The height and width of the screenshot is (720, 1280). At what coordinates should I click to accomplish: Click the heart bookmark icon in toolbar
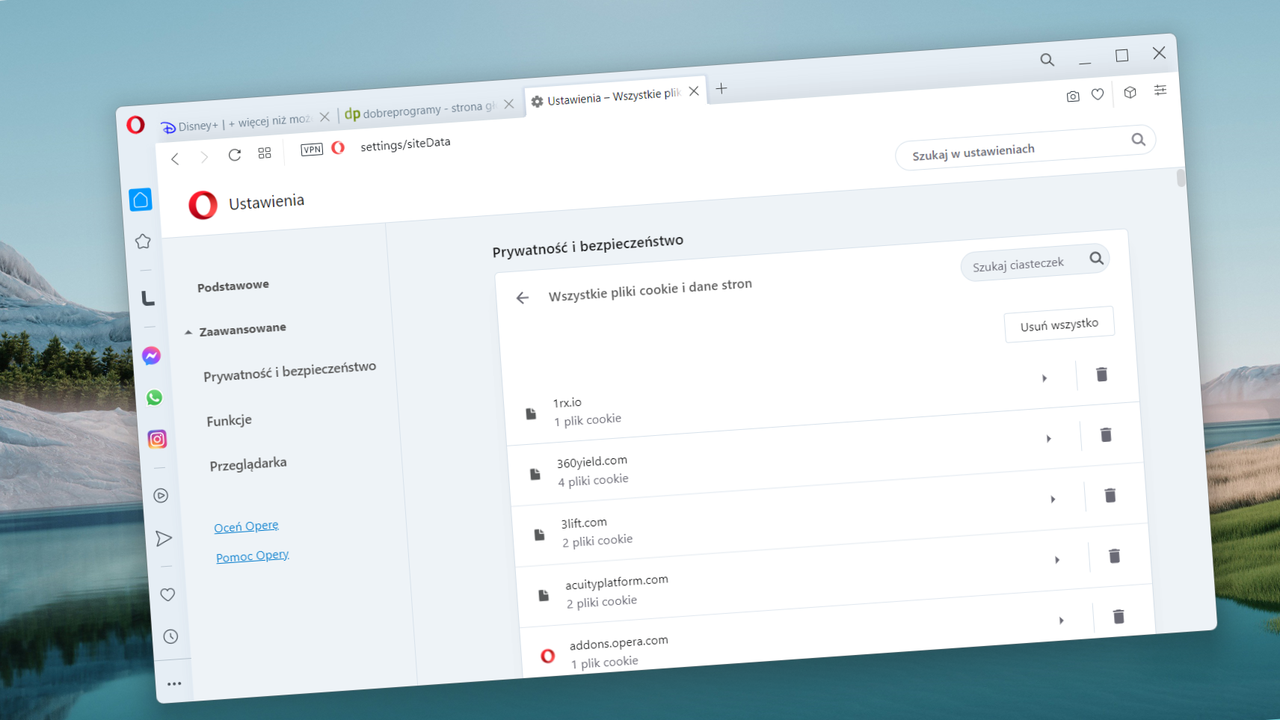pos(1097,95)
